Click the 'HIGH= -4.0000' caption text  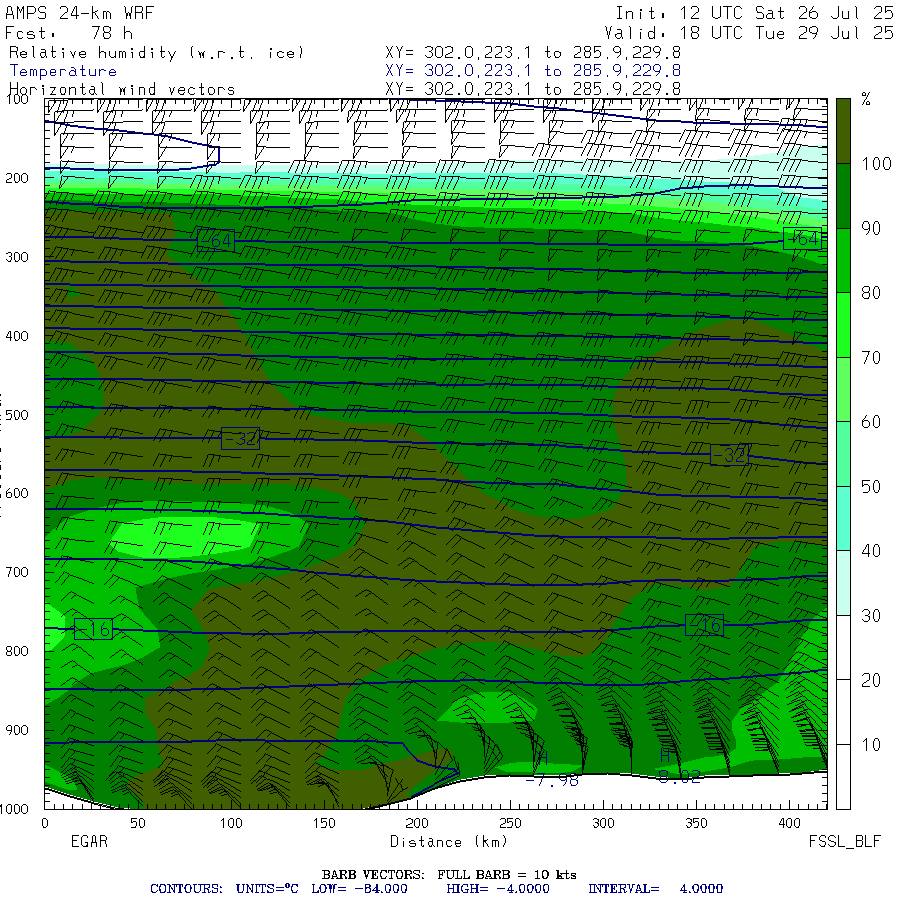point(498,889)
